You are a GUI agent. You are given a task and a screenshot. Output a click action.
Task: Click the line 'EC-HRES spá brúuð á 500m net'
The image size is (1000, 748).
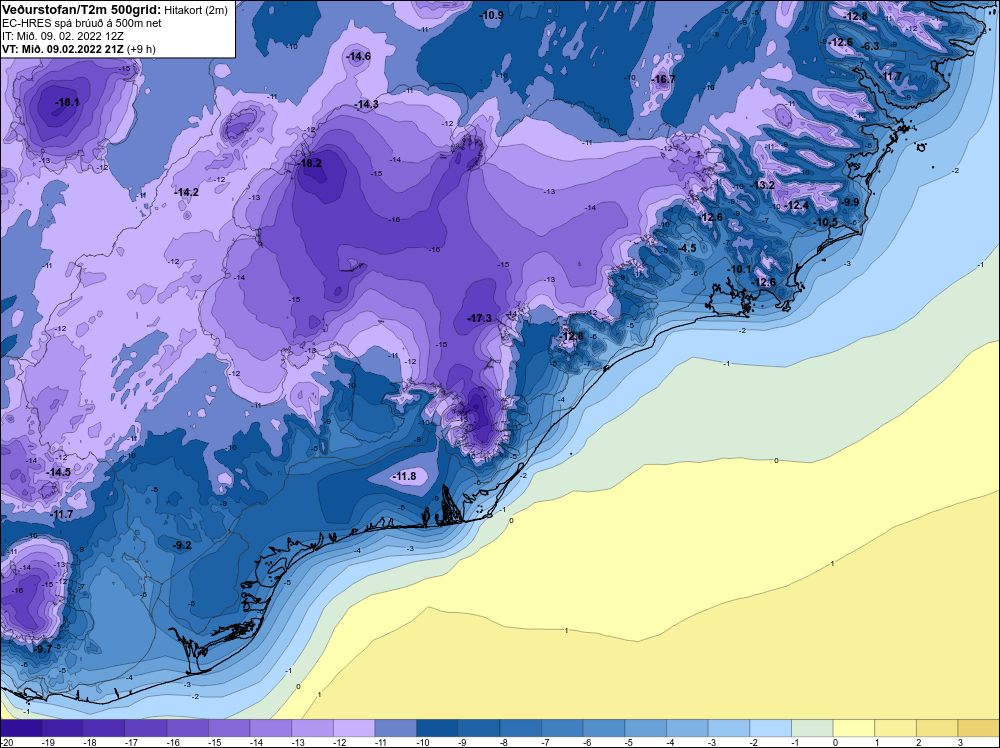click(82, 23)
